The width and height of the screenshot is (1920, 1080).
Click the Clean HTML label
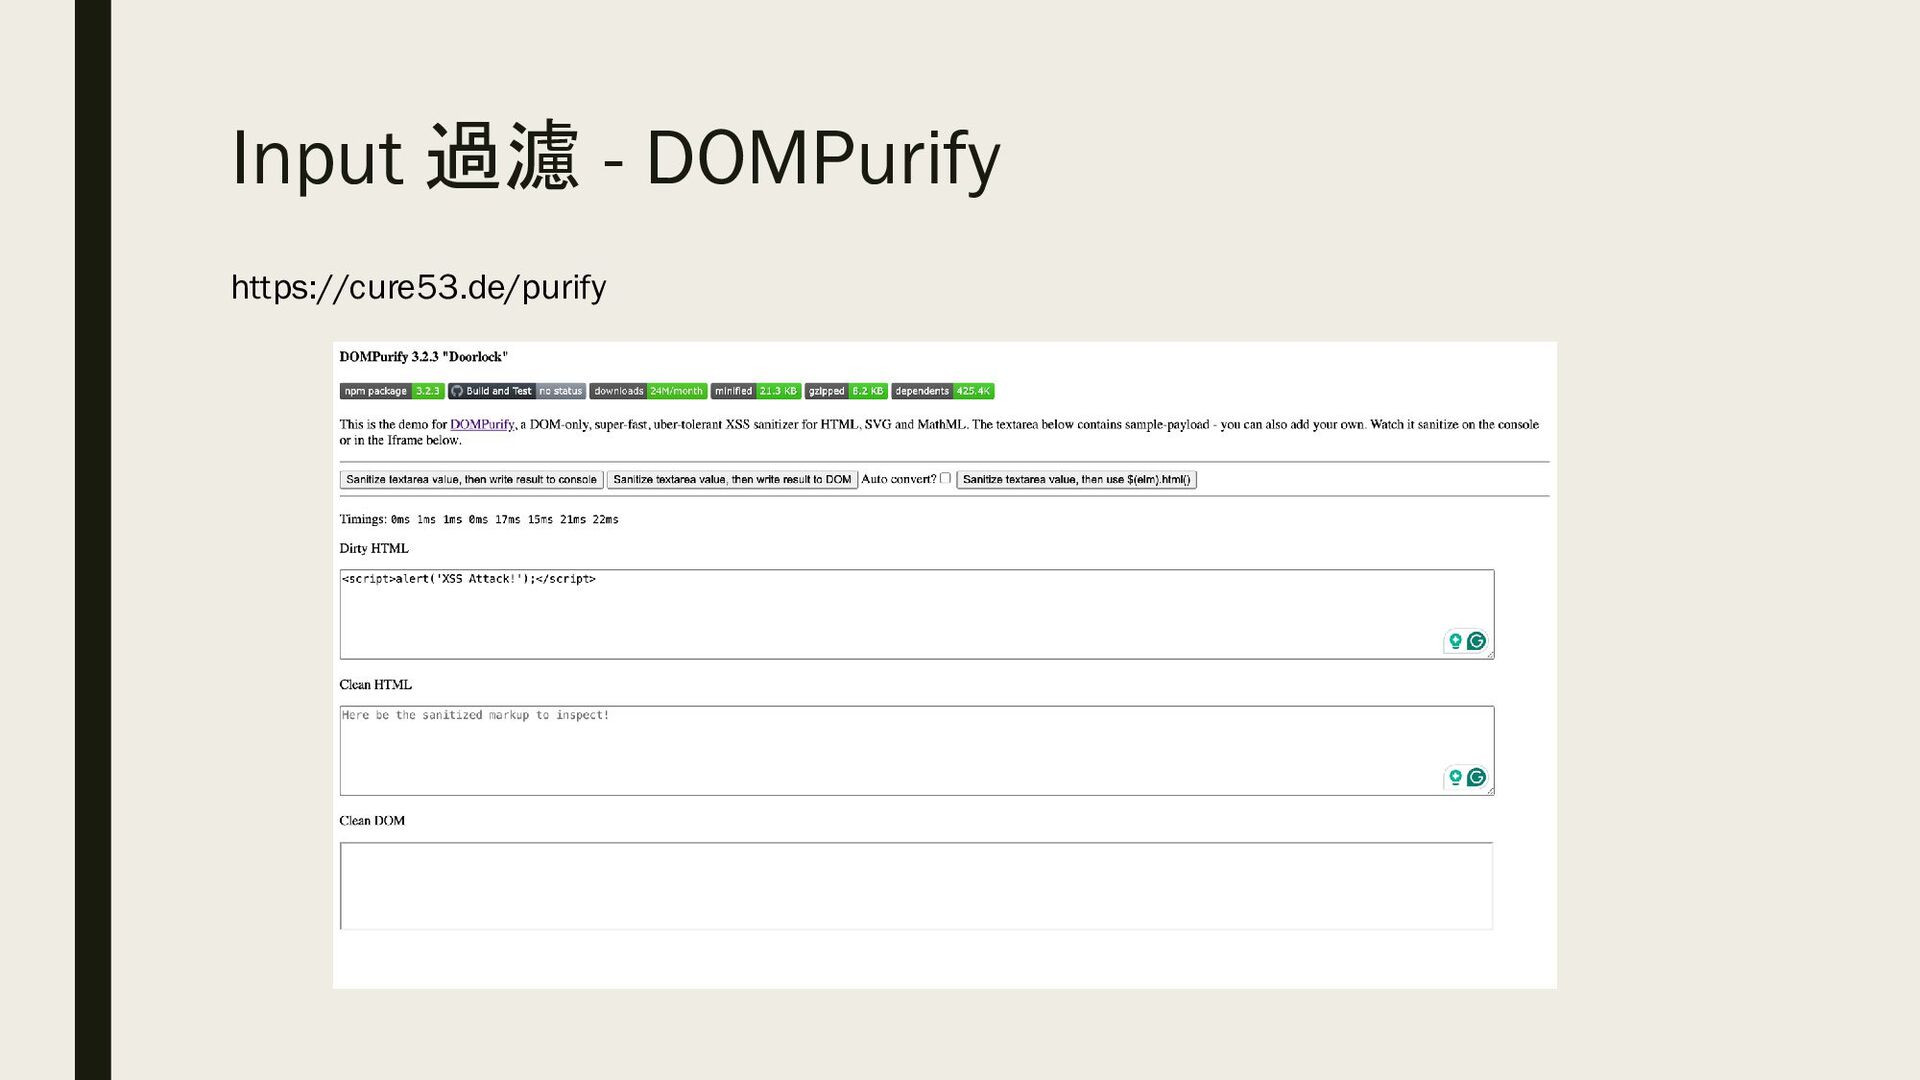(375, 685)
